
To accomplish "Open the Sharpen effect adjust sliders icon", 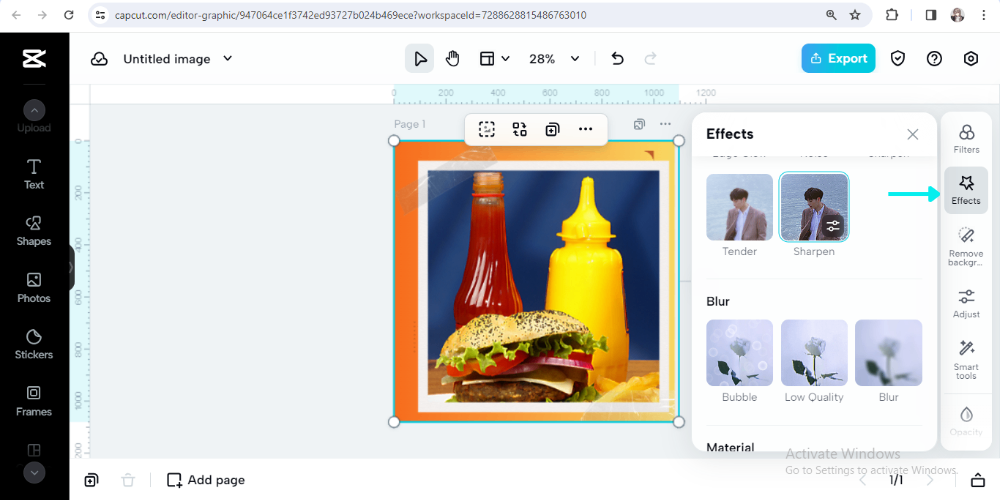I will (832, 226).
